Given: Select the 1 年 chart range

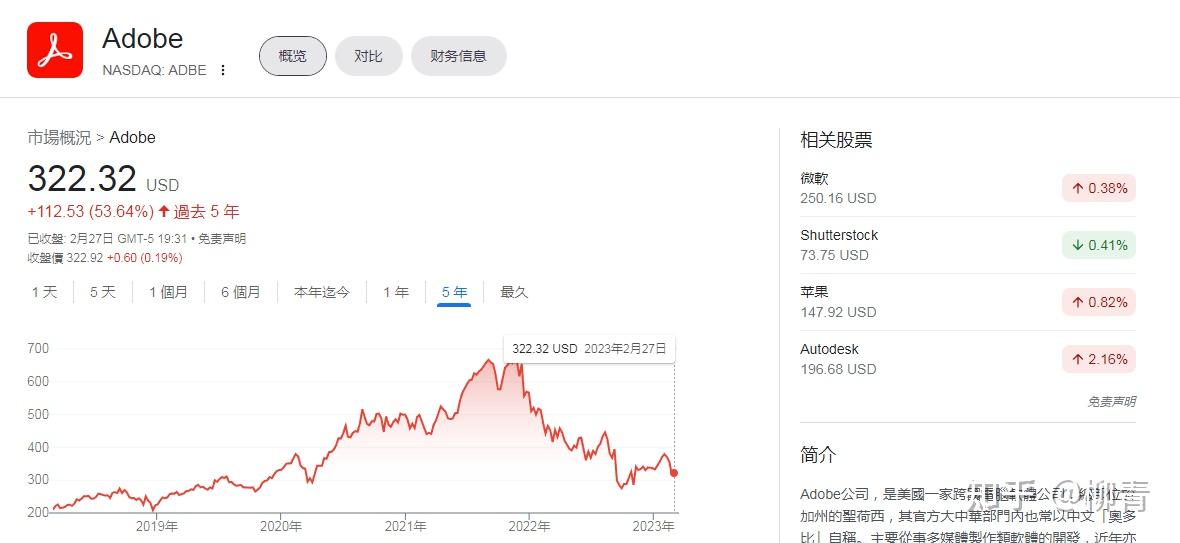Looking at the screenshot, I should 396,292.
